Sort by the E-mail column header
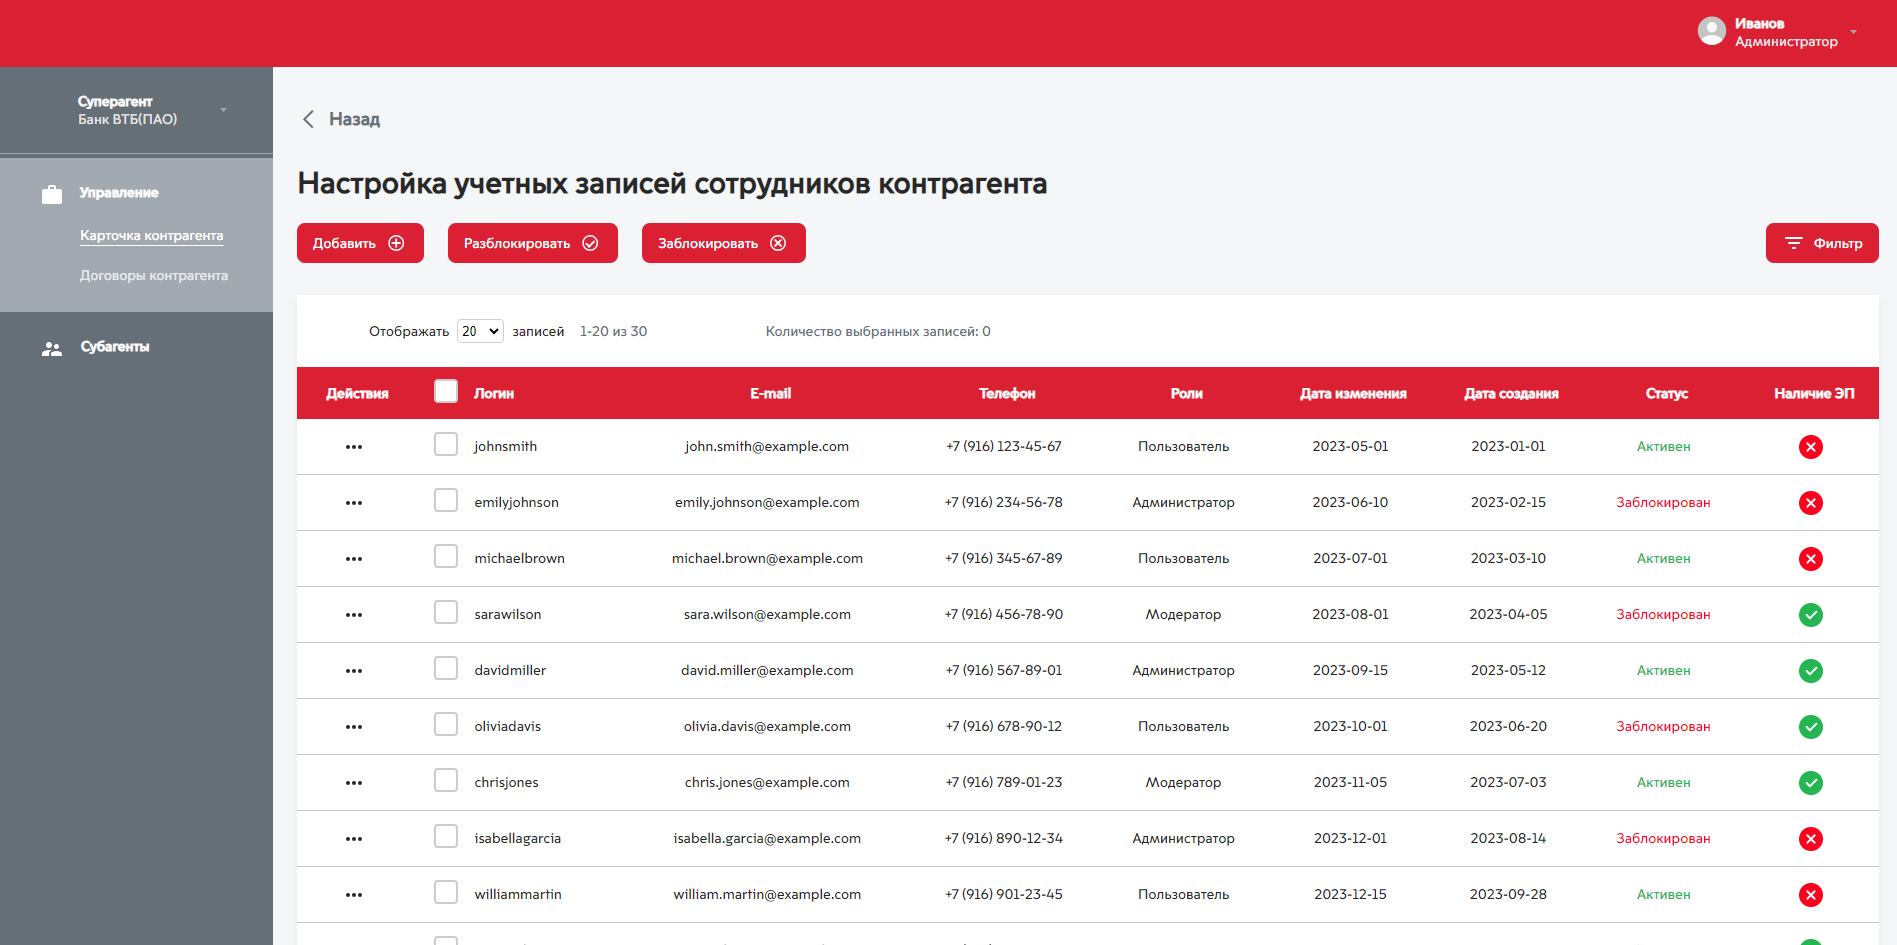 [770, 394]
